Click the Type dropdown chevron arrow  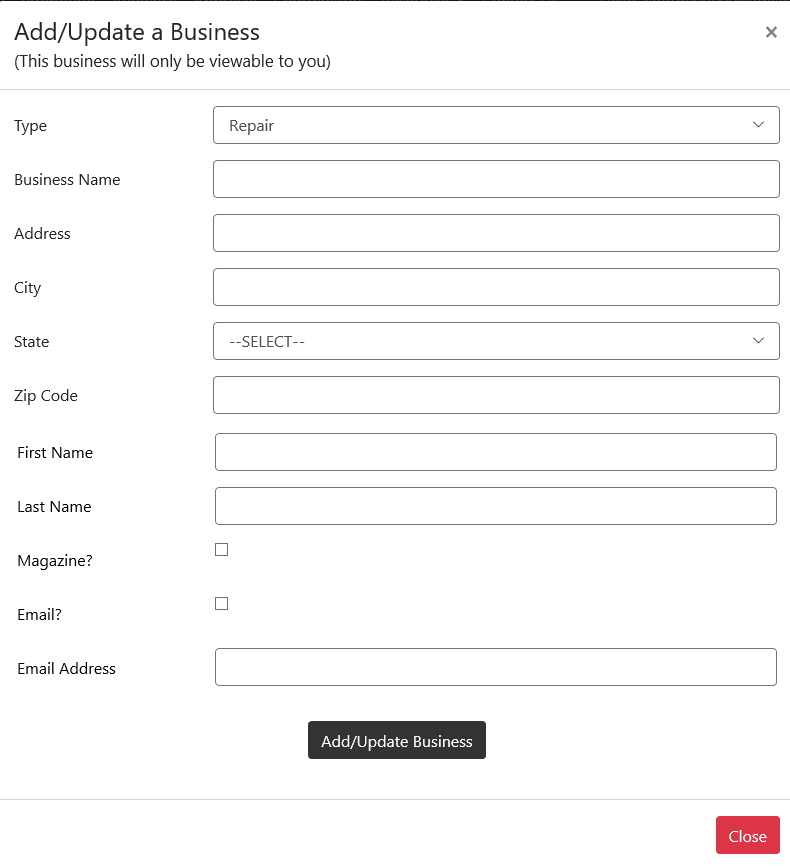coord(760,124)
